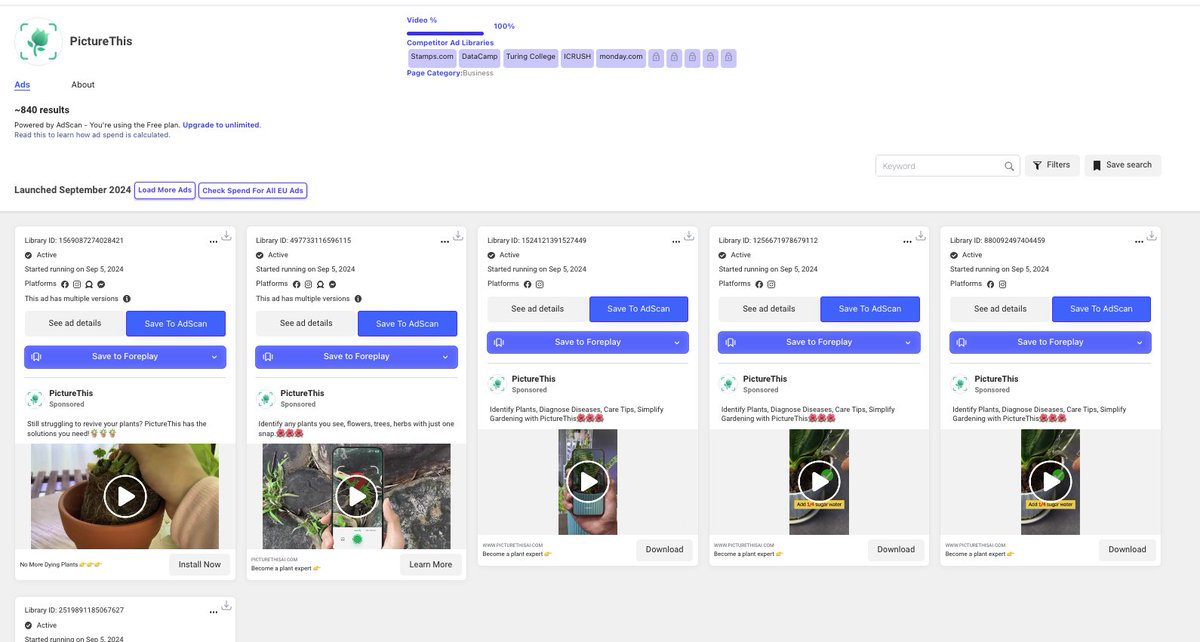Click the download icon on ad 1256671978679112
The image size is (1200, 642).
point(920,236)
